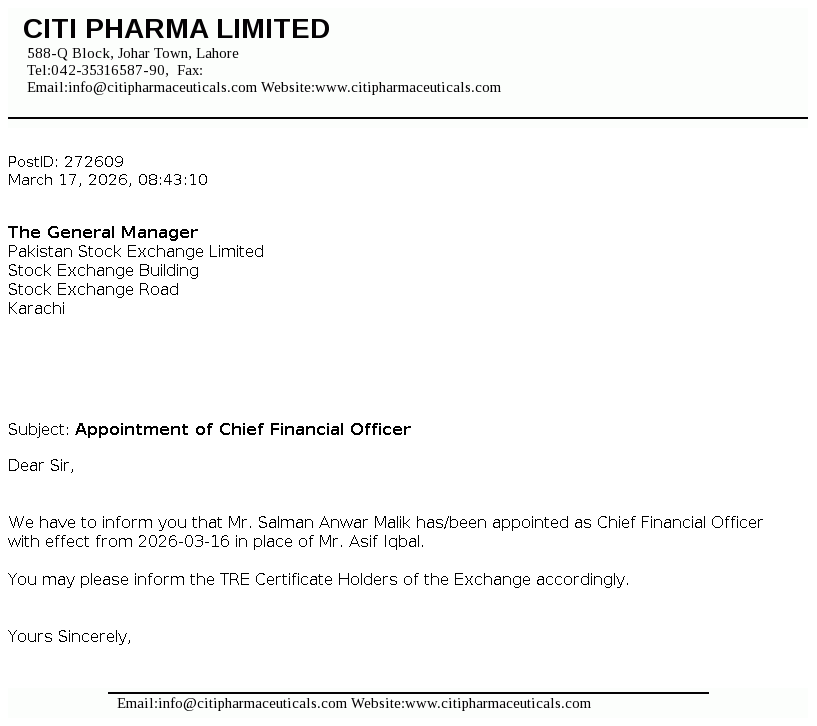This screenshot has height=726, width=817.
Task: Open the website link in the header
Action: point(408,87)
